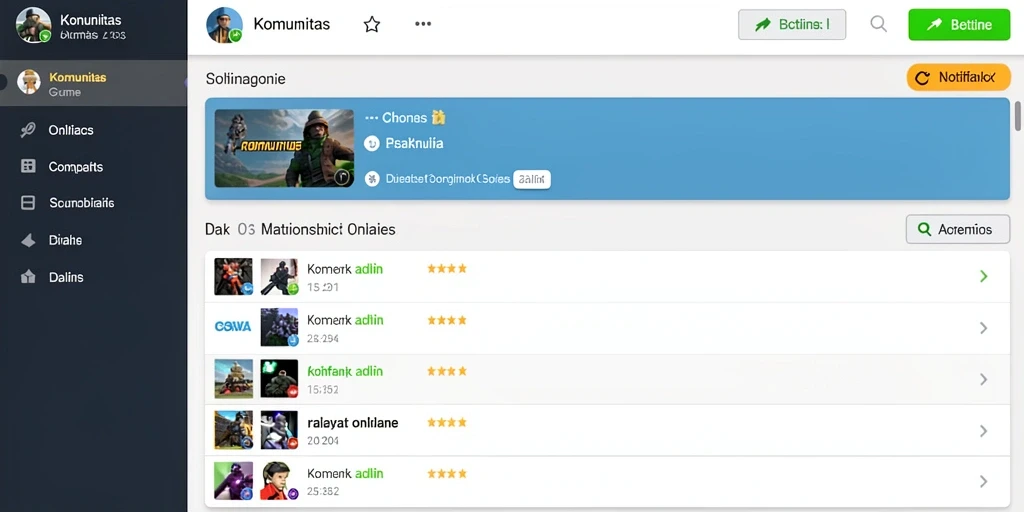The height and width of the screenshot is (512, 1024).
Task: Click the header avatar next to Komunitas title
Action: coord(225,25)
